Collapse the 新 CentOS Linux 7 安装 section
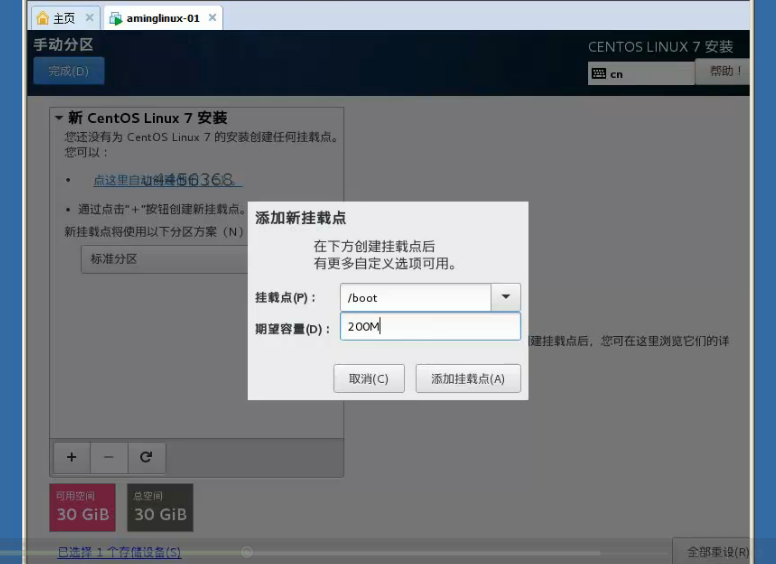Screen dimensions: 776x564 [x=59, y=118]
